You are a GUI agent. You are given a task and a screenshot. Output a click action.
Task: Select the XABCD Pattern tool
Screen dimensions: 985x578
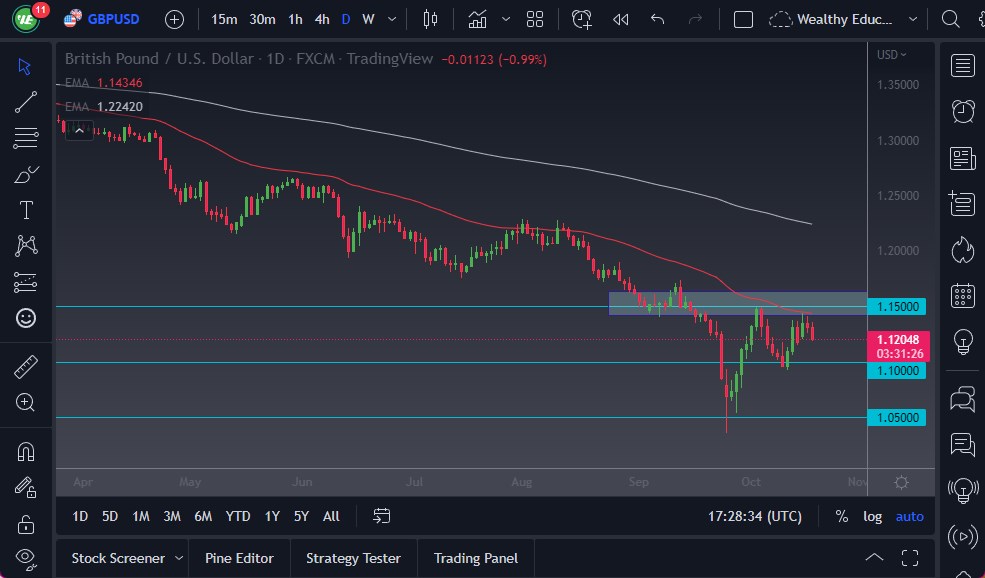pyautogui.click(x=25, y=246)
